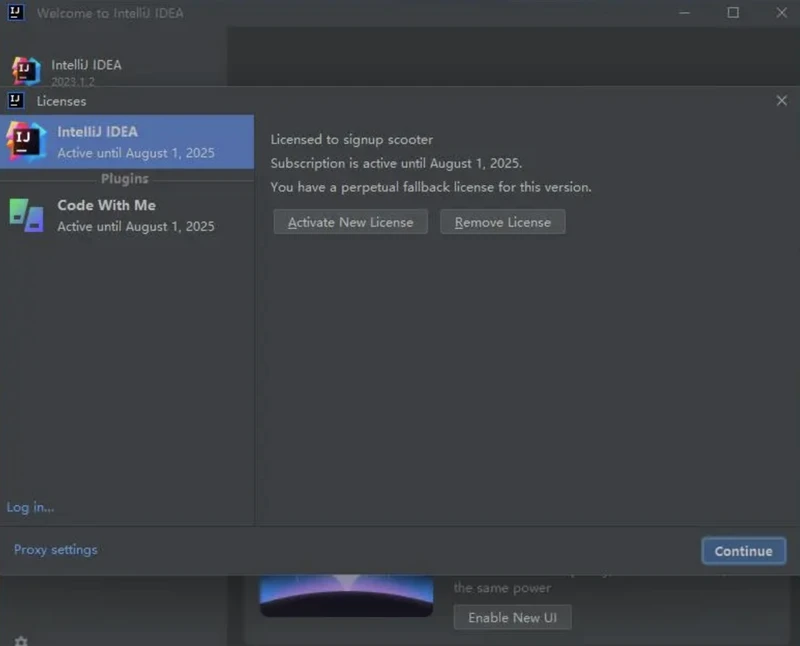This screenshot has height=646, width=800.
Task: Click Licenses dialog title bar icon
Action: 16,101
